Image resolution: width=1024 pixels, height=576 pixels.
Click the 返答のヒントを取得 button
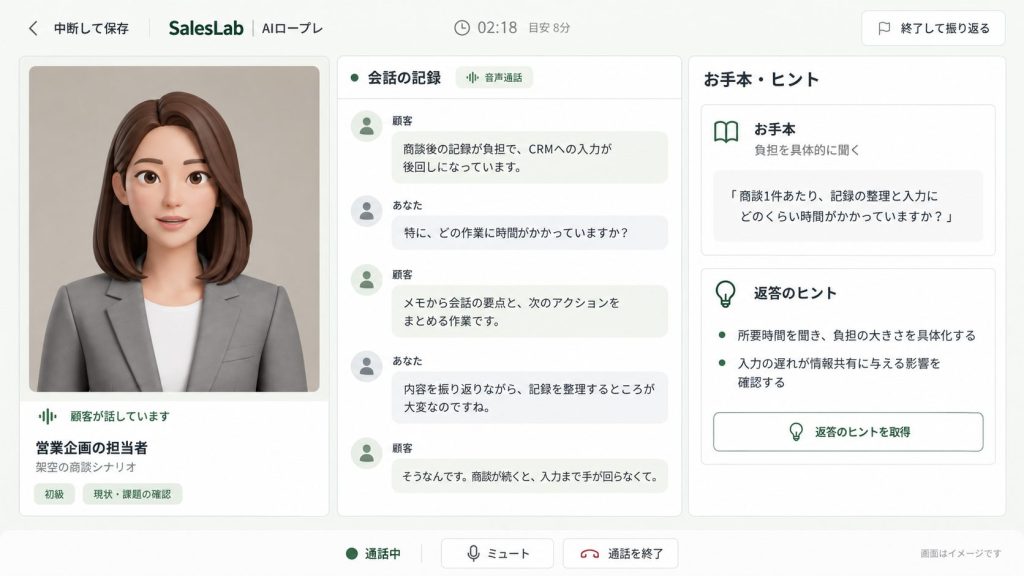tap(848, 432)
